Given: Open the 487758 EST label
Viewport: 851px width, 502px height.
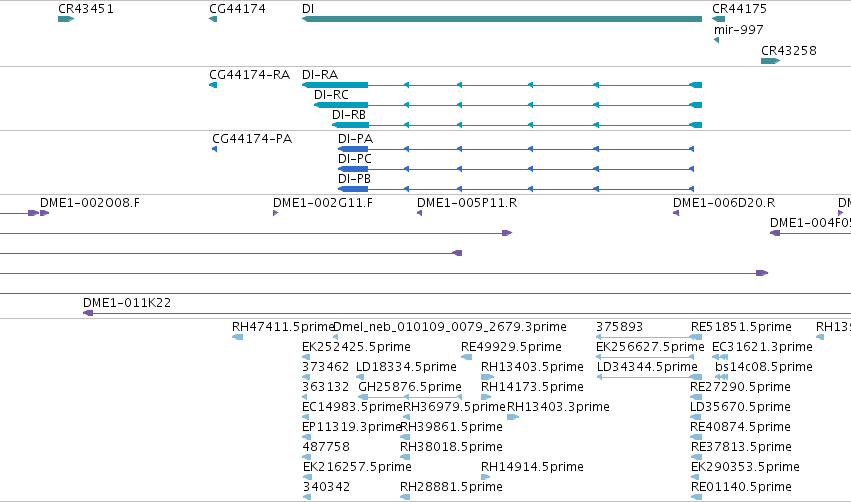Looking at the screenshot, I should coord(326,448).
